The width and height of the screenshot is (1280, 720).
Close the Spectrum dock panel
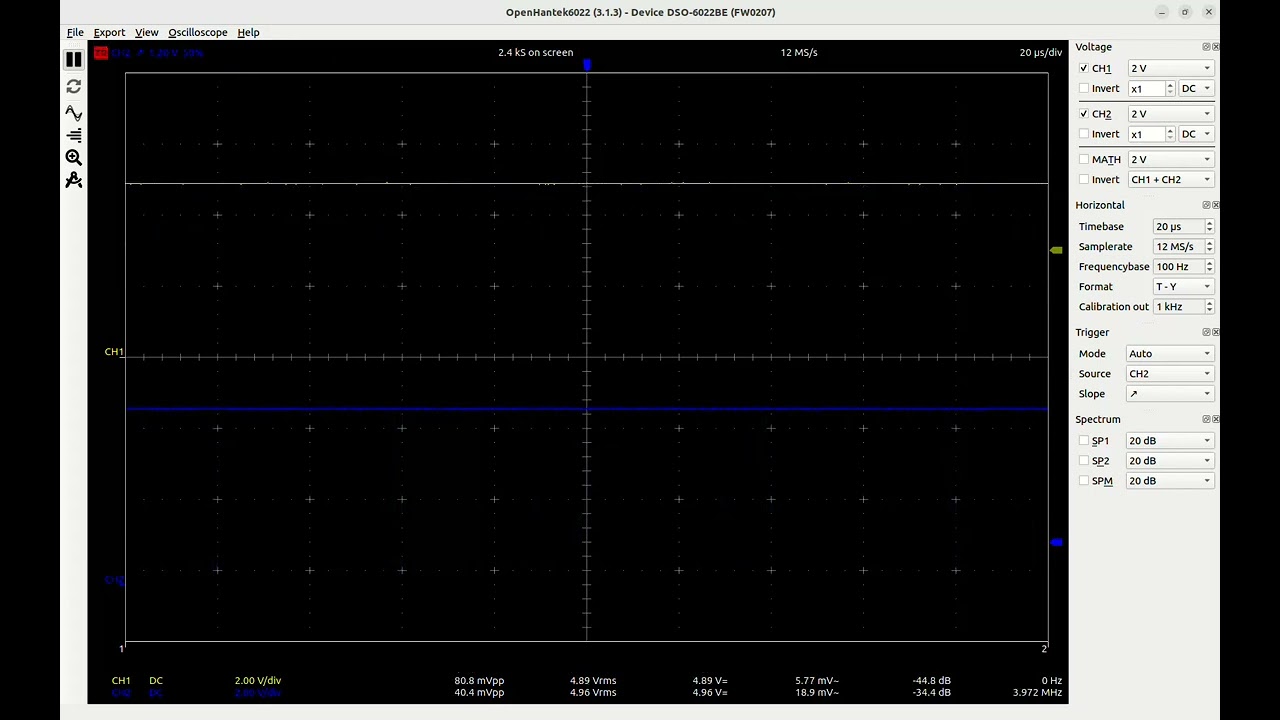click(1215, 419)
